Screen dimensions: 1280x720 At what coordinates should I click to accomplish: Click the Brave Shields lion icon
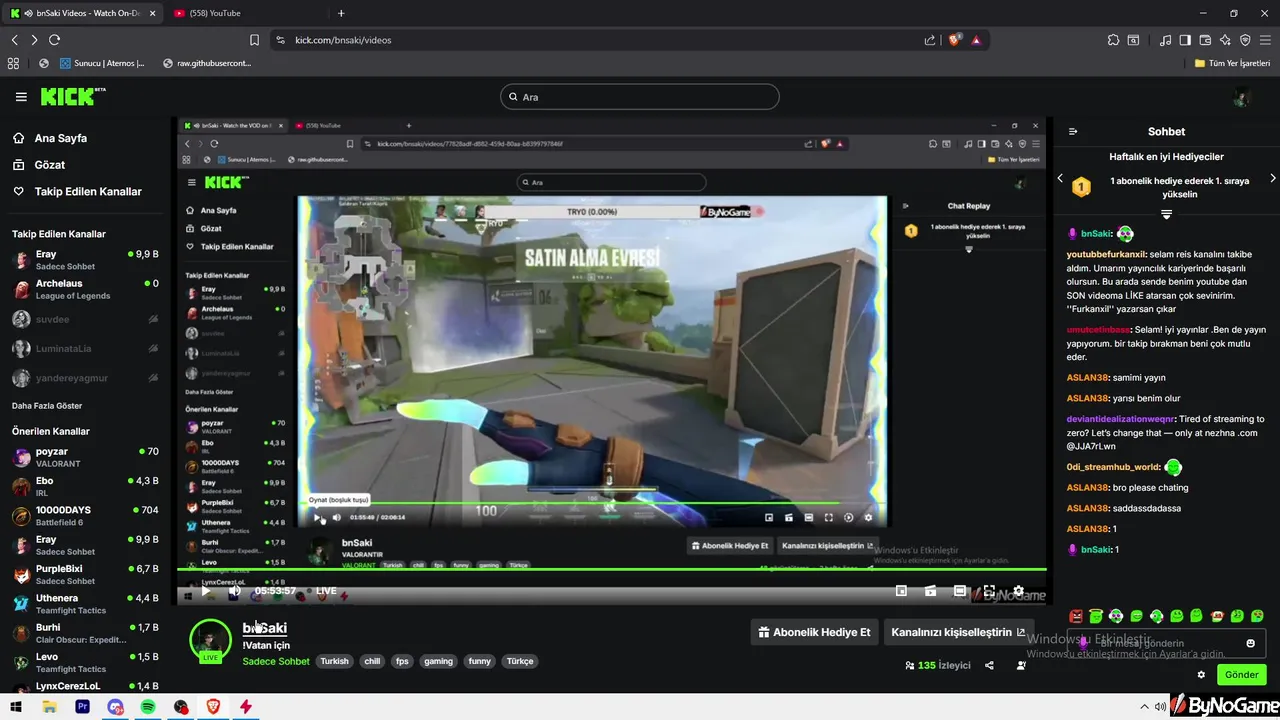(x=955, y=40)
